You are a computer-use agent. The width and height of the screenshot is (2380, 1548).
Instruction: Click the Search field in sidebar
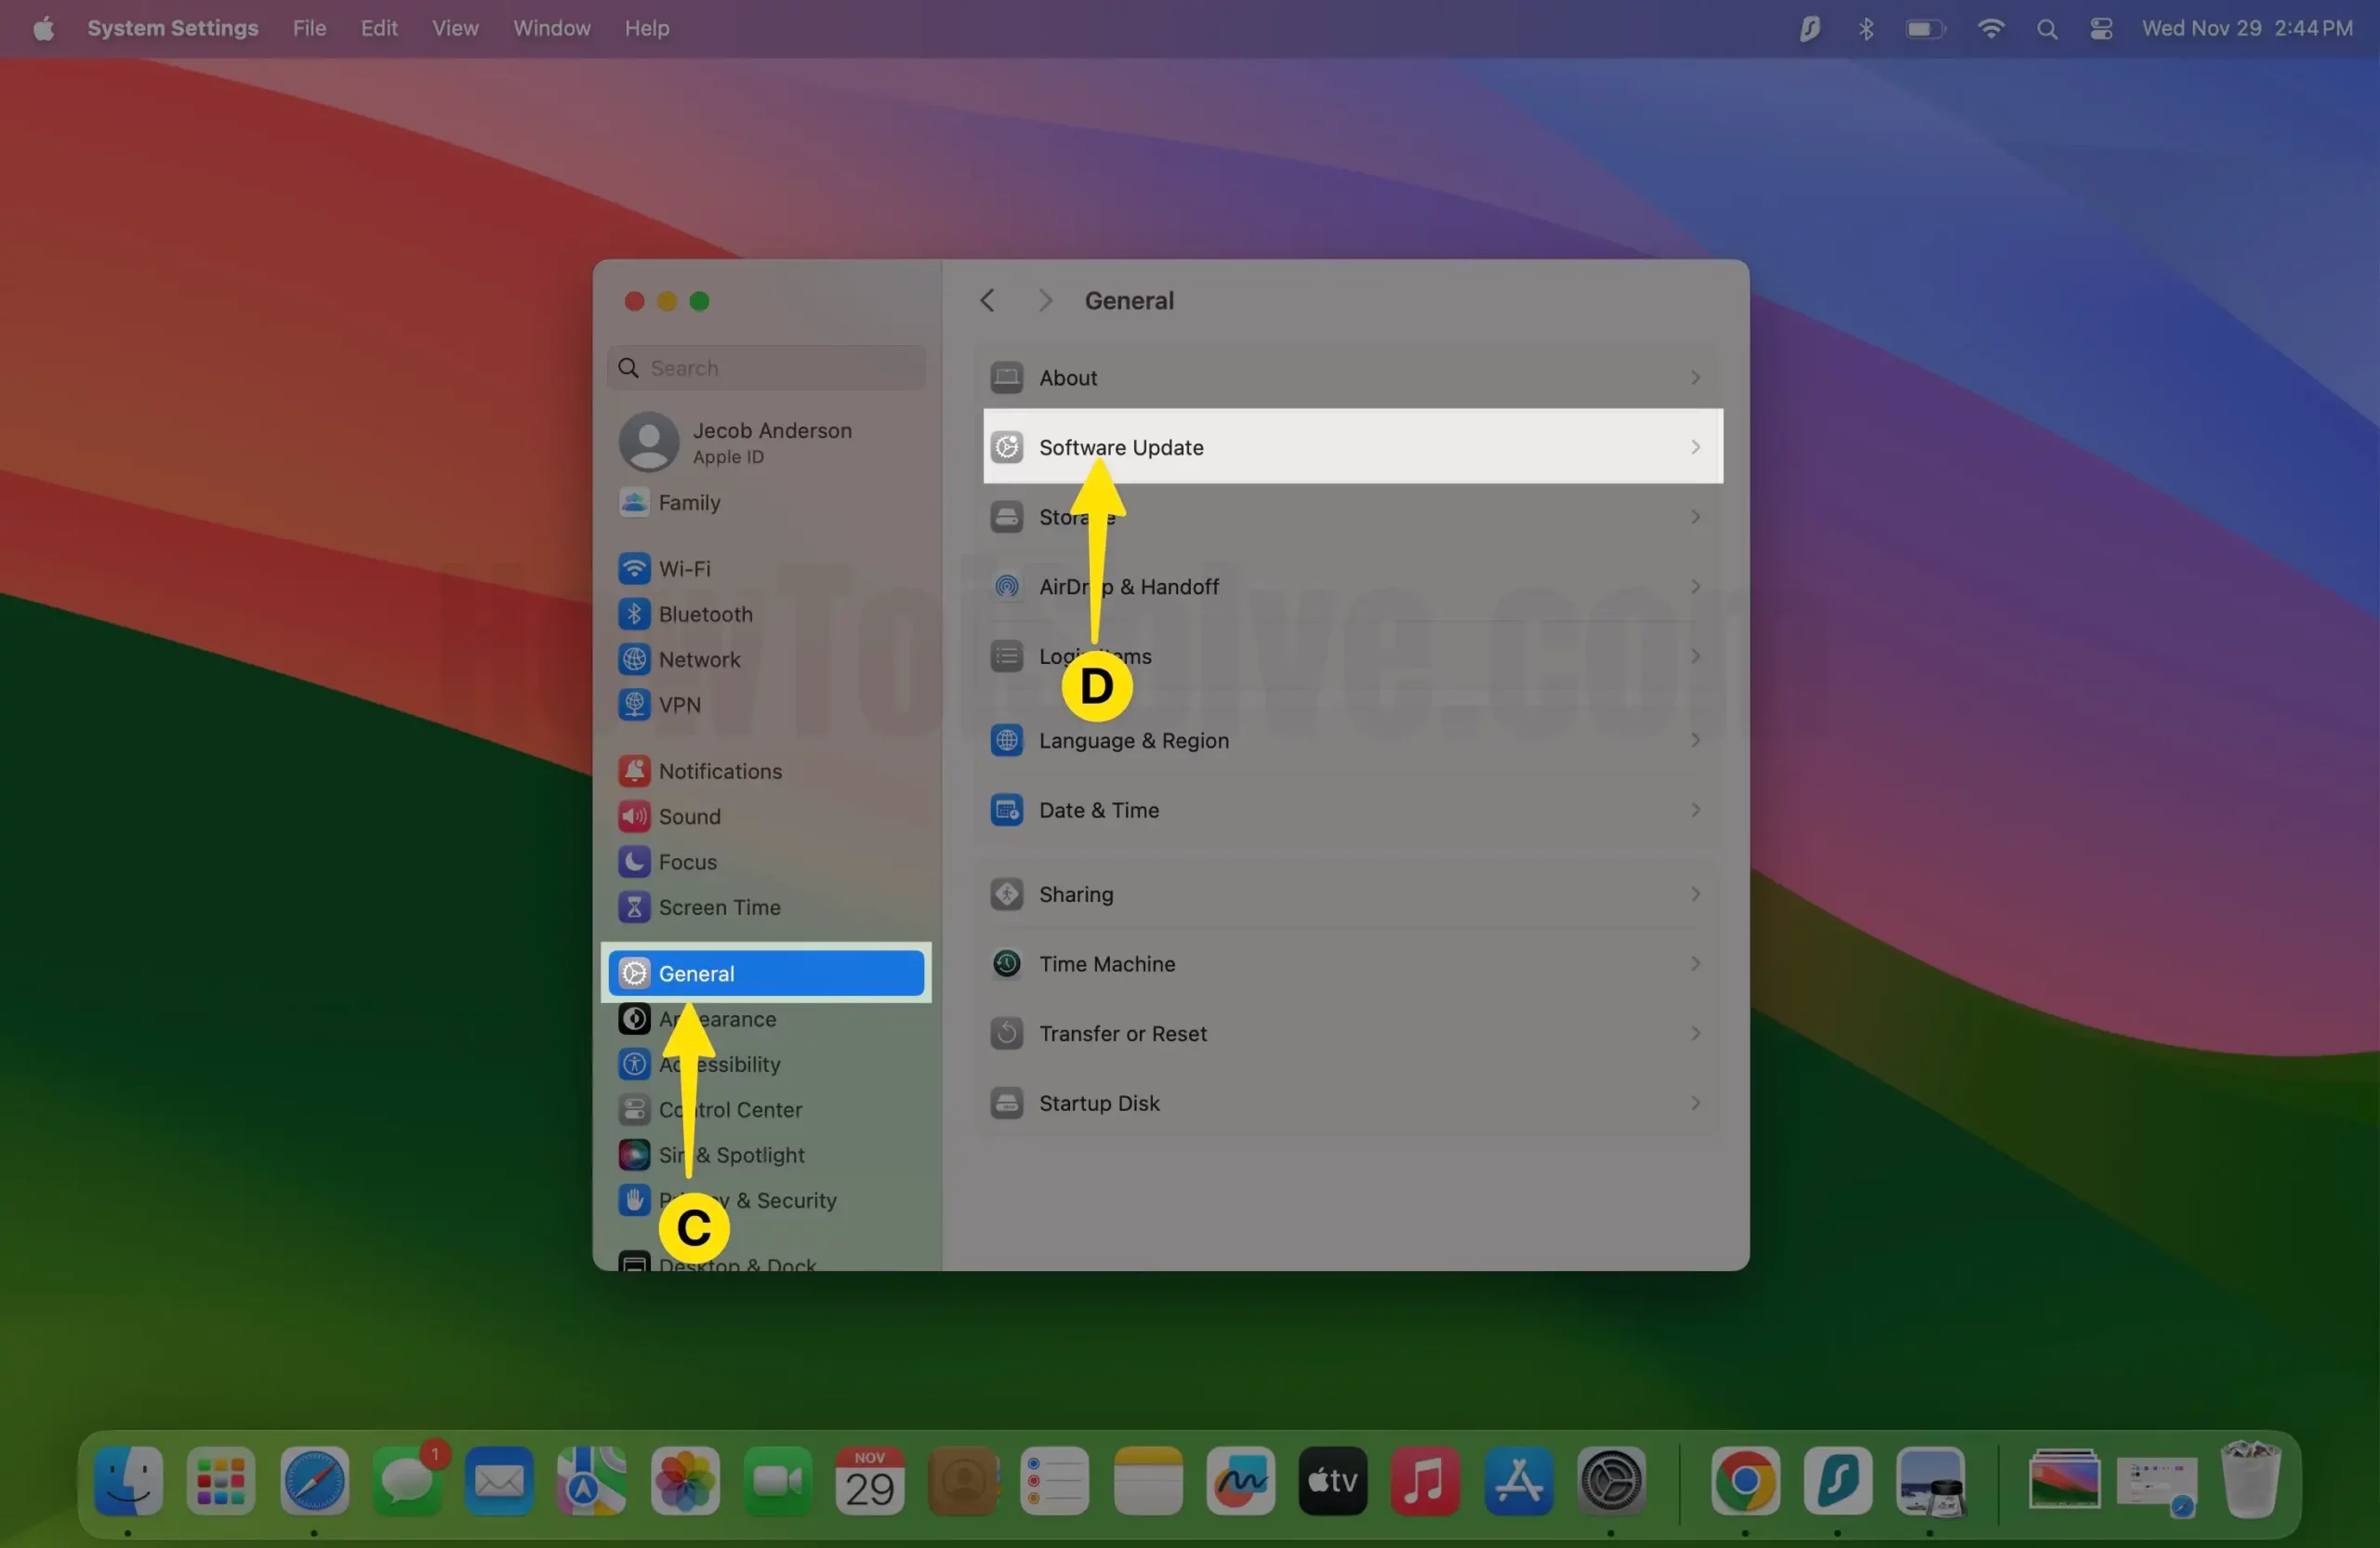click(780, 368)
